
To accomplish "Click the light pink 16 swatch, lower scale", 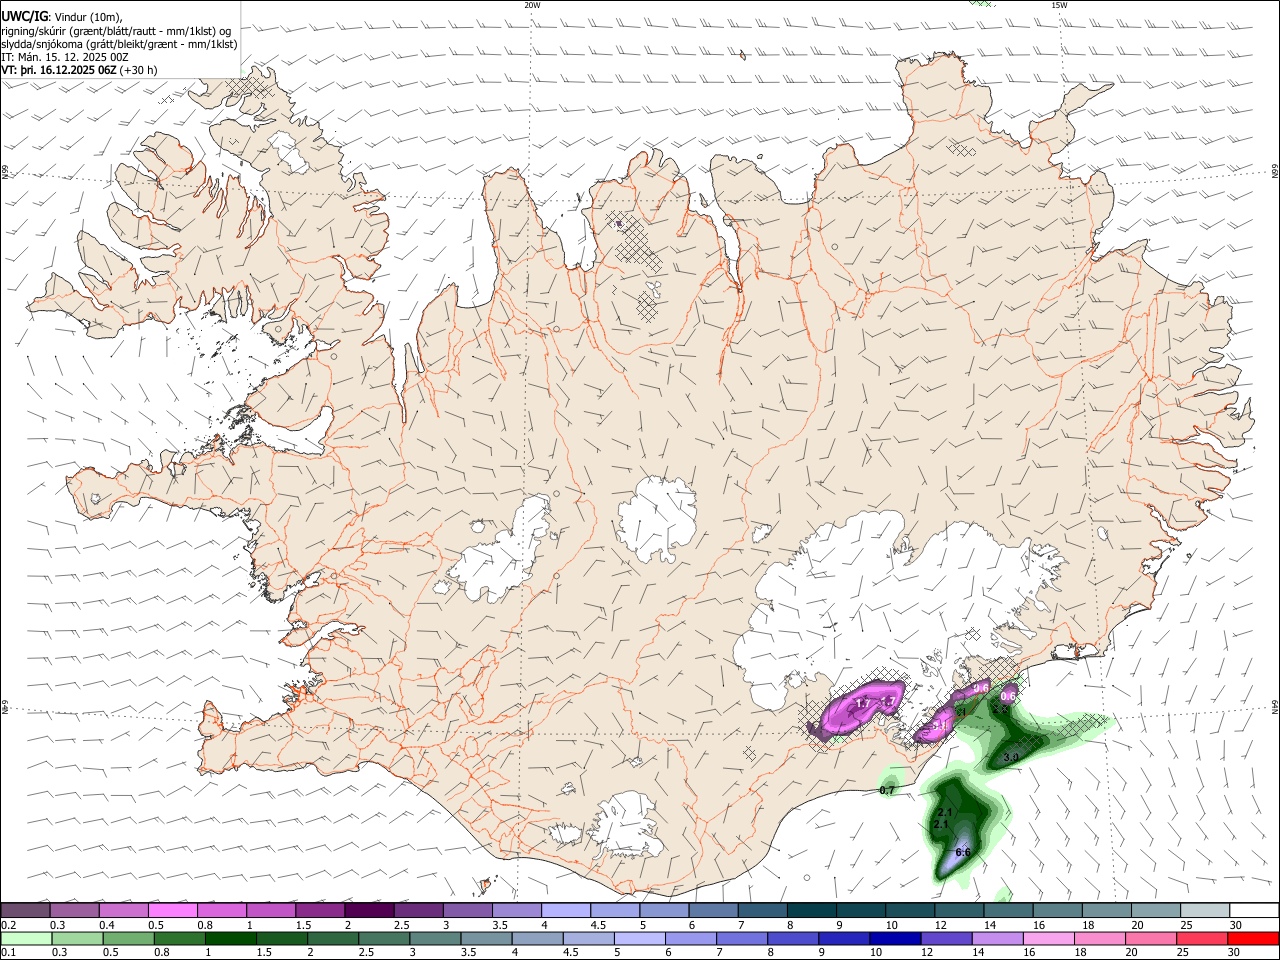I will [1049, 939].
